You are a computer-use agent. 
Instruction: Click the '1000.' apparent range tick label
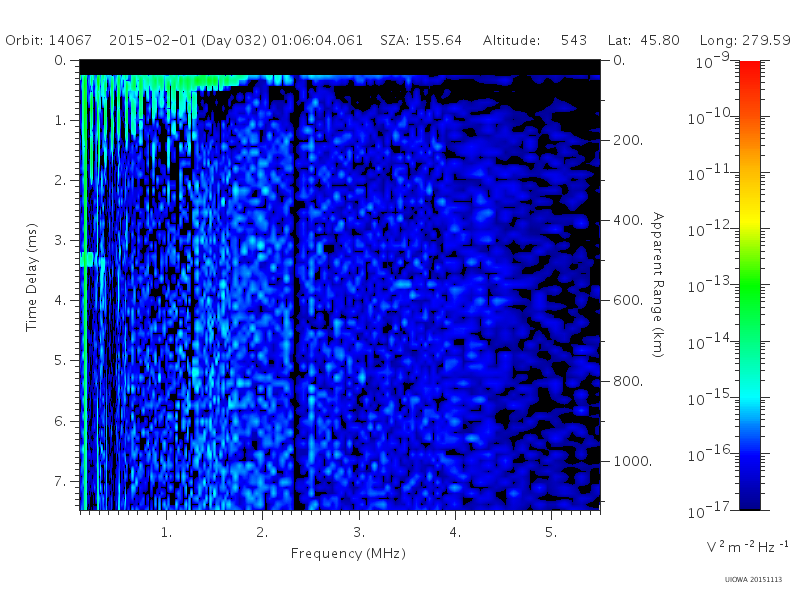point(633,461)
